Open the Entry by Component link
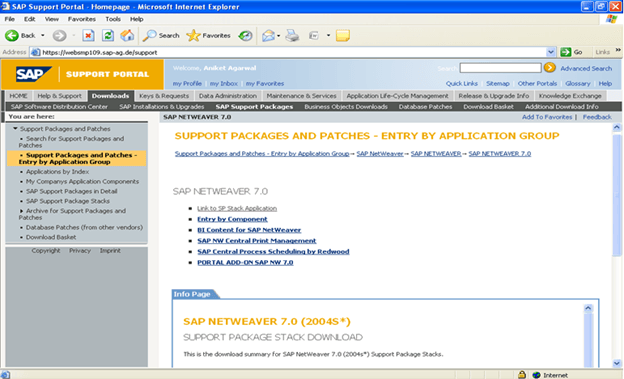The width and height of the screenshot is (624, 379). point(232,219)
